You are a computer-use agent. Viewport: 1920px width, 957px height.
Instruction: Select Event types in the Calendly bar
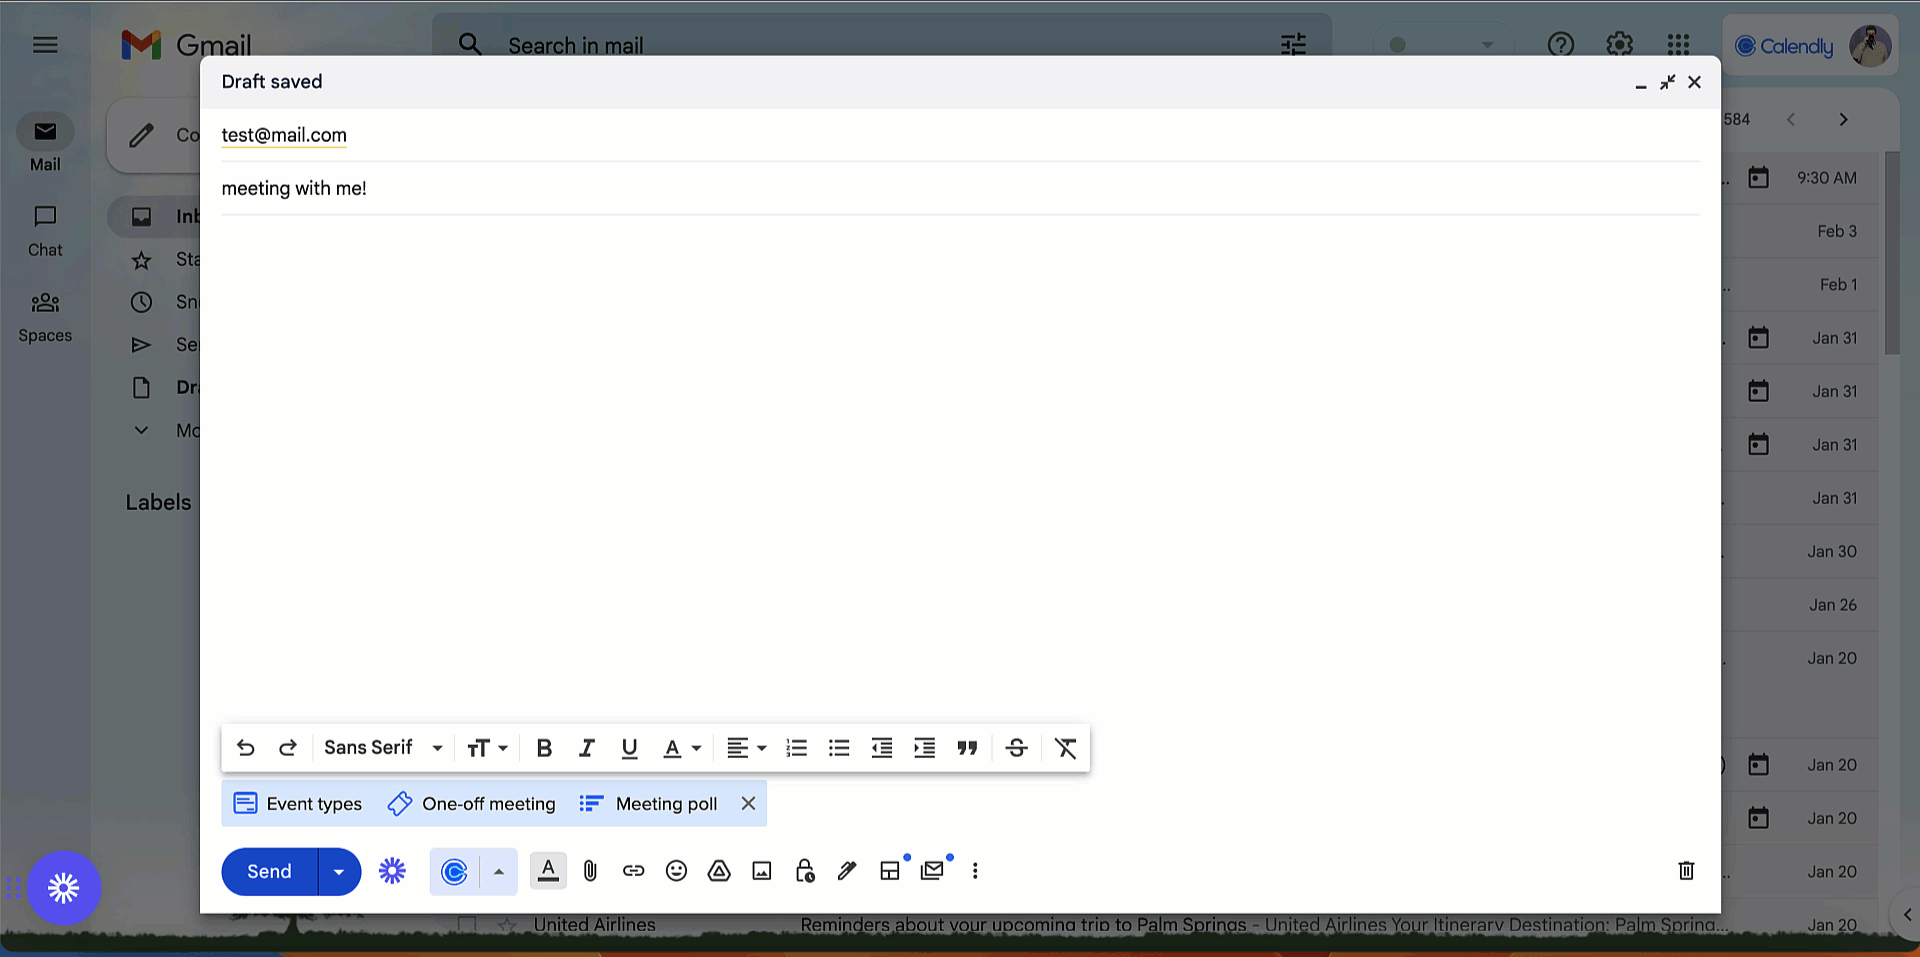(x=298, y=804)
